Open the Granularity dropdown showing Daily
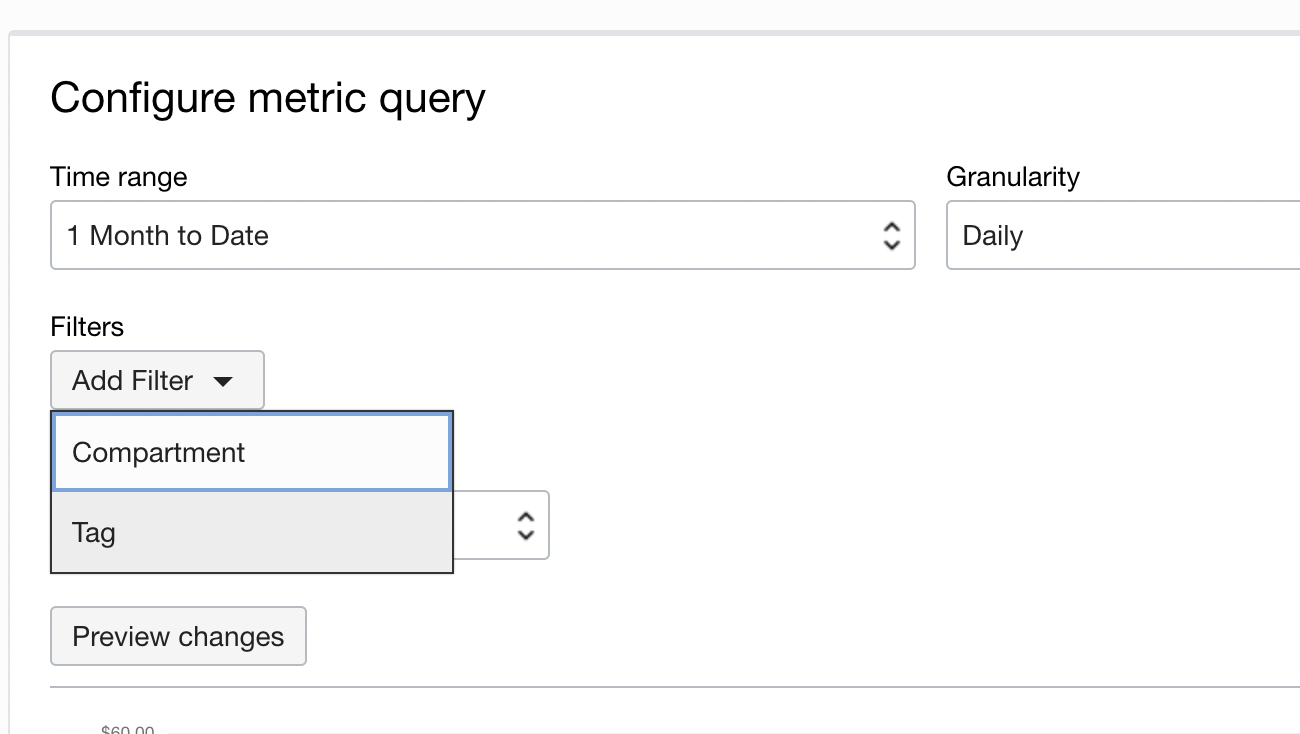Viewport: 1300px width, 734px height. 1122,235
